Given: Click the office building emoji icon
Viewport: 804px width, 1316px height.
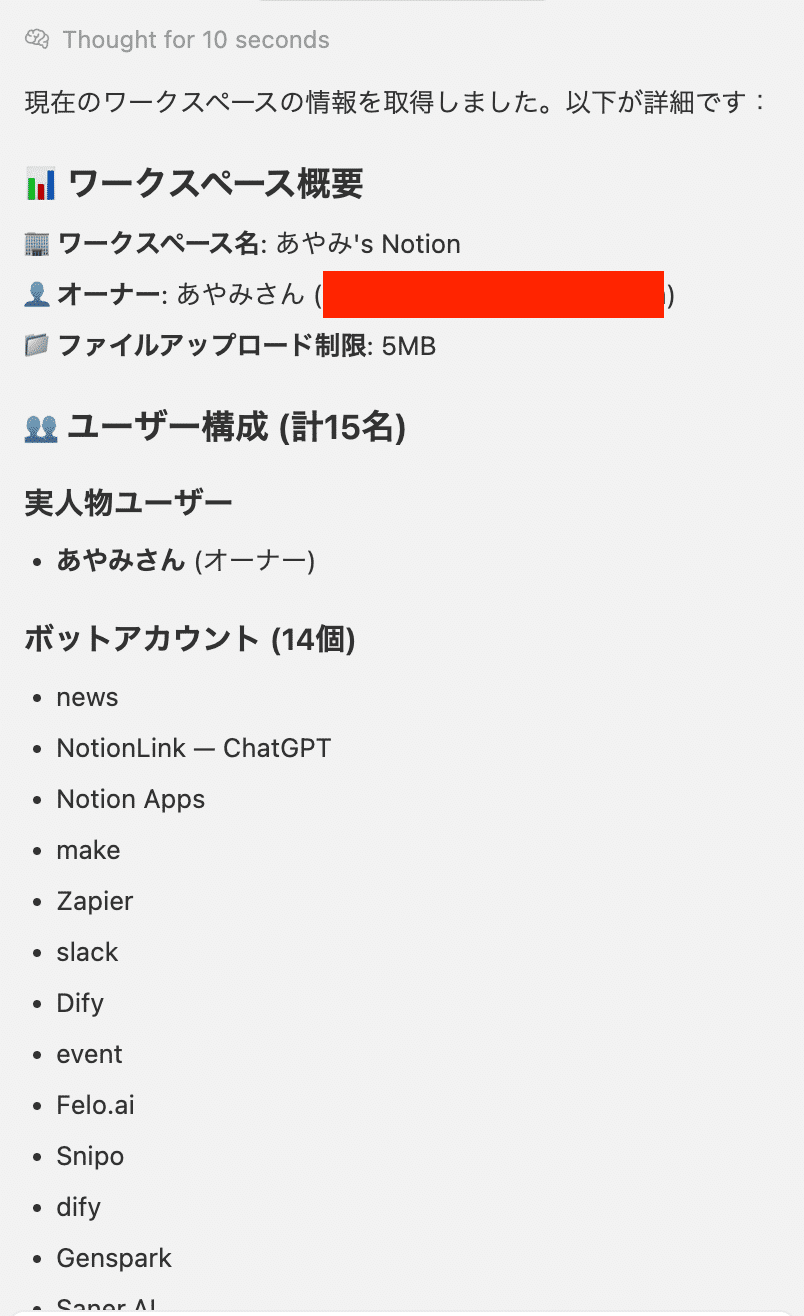Looking at the screenshot, I should pyautogui.click(x=36, y=244).
